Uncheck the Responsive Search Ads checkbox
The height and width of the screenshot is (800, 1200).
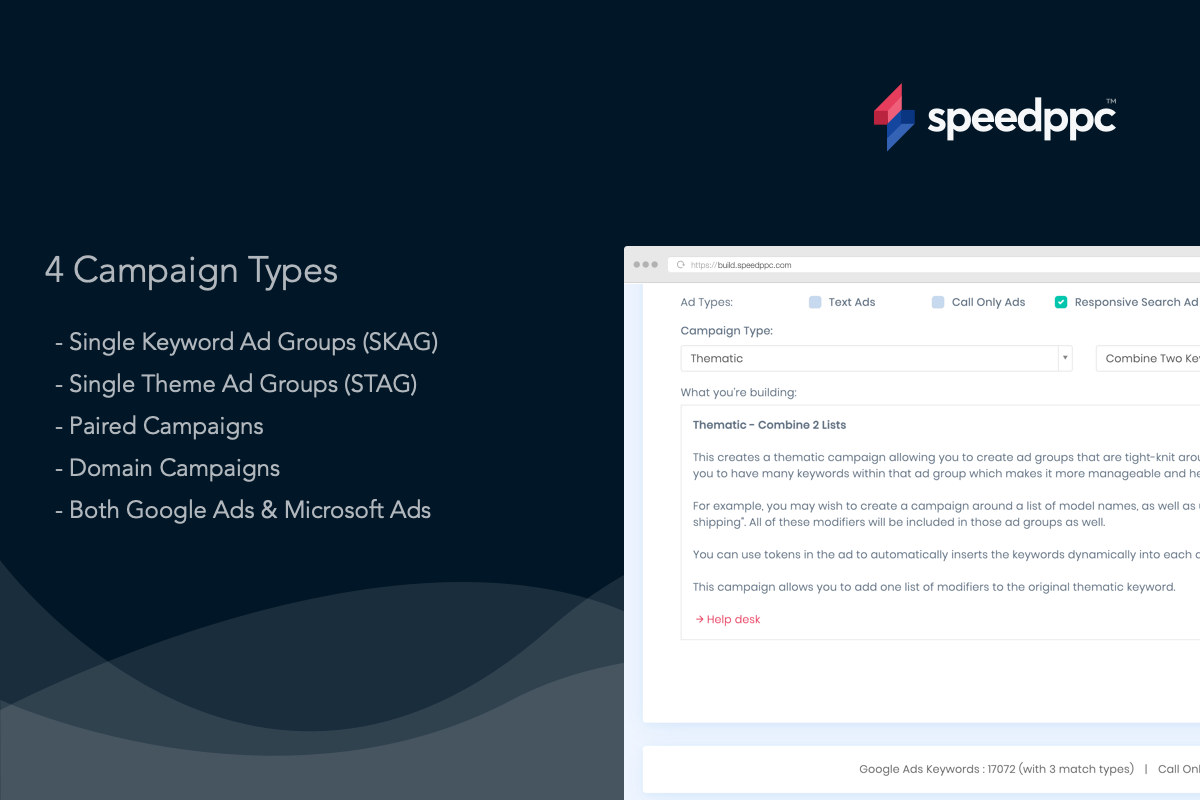tap(1061, 302)
